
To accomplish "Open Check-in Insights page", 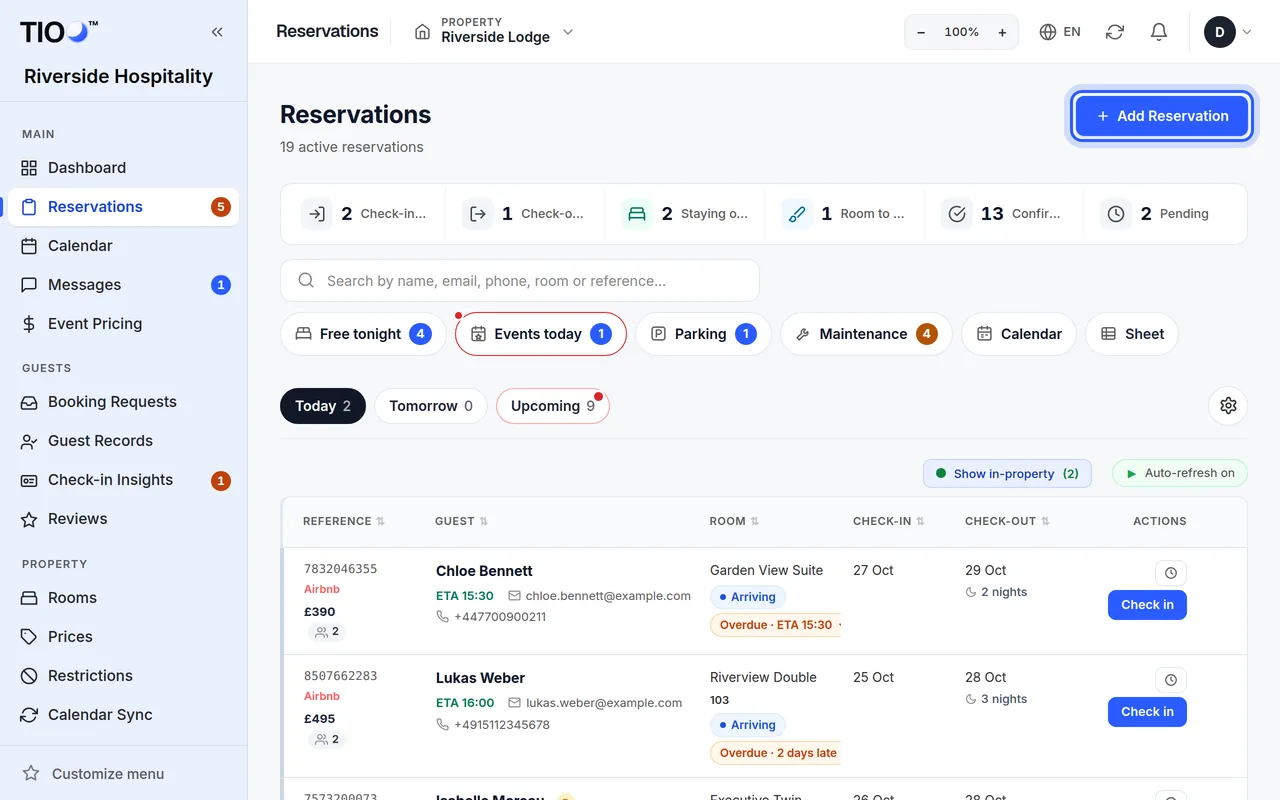I will click(123, 480).
